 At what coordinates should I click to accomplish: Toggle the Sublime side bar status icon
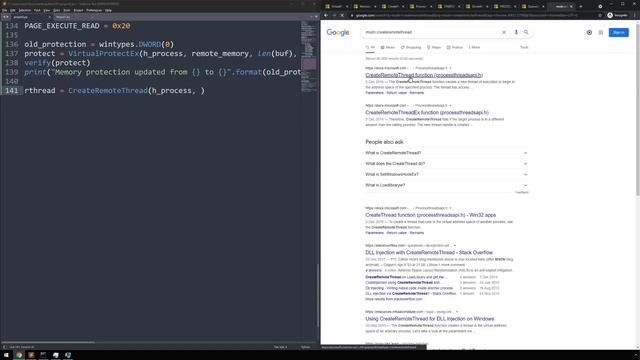[x=5, y=347]
